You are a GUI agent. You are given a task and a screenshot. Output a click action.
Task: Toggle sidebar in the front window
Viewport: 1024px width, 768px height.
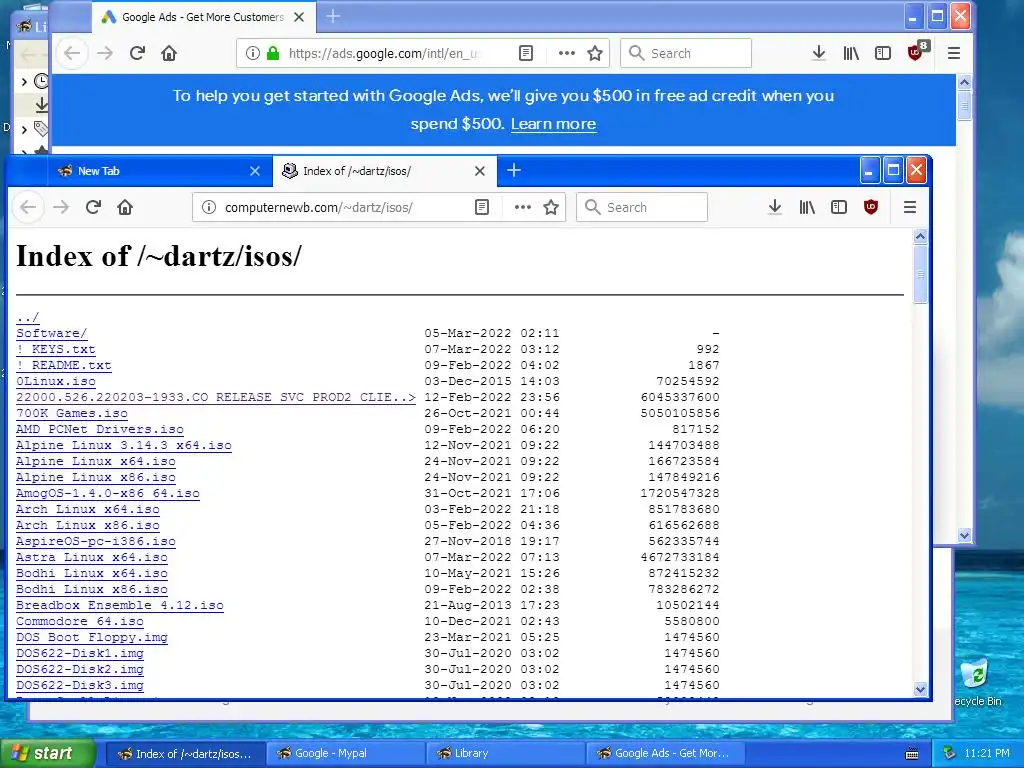(x=839, y=207)
